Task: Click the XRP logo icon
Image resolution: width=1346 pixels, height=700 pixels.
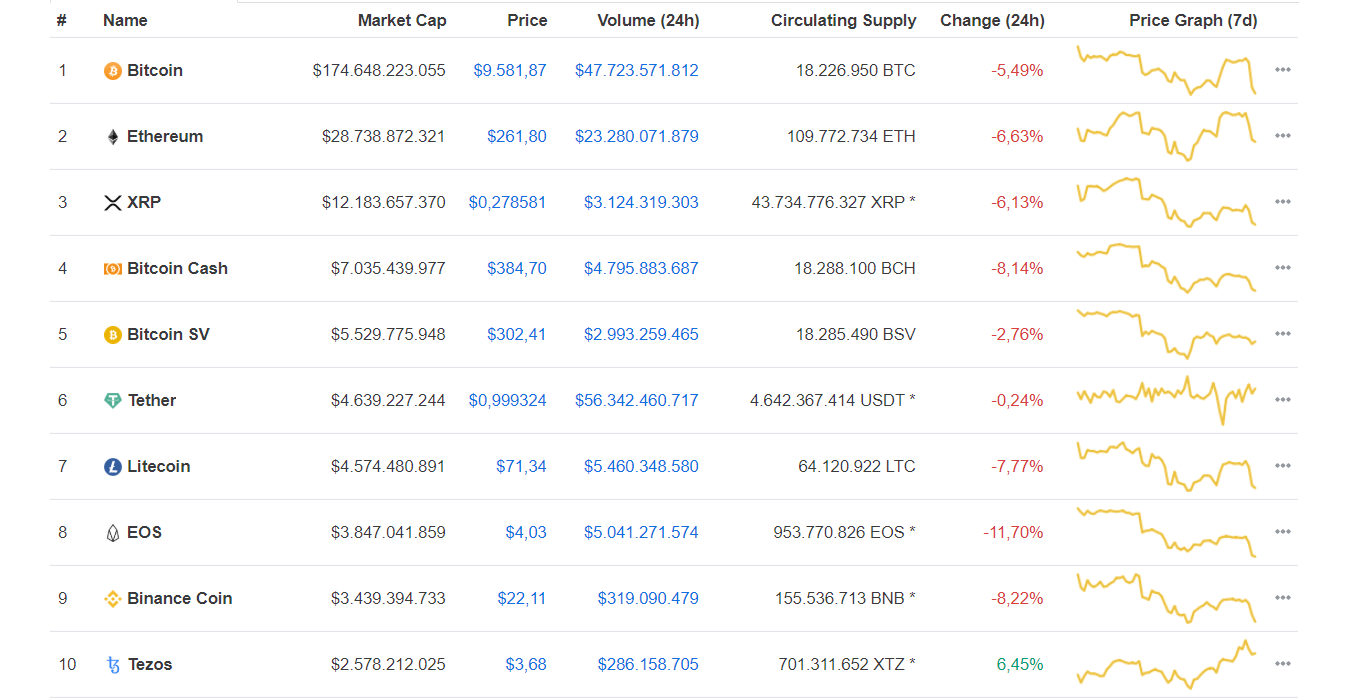Action: [x=113, y=203]
